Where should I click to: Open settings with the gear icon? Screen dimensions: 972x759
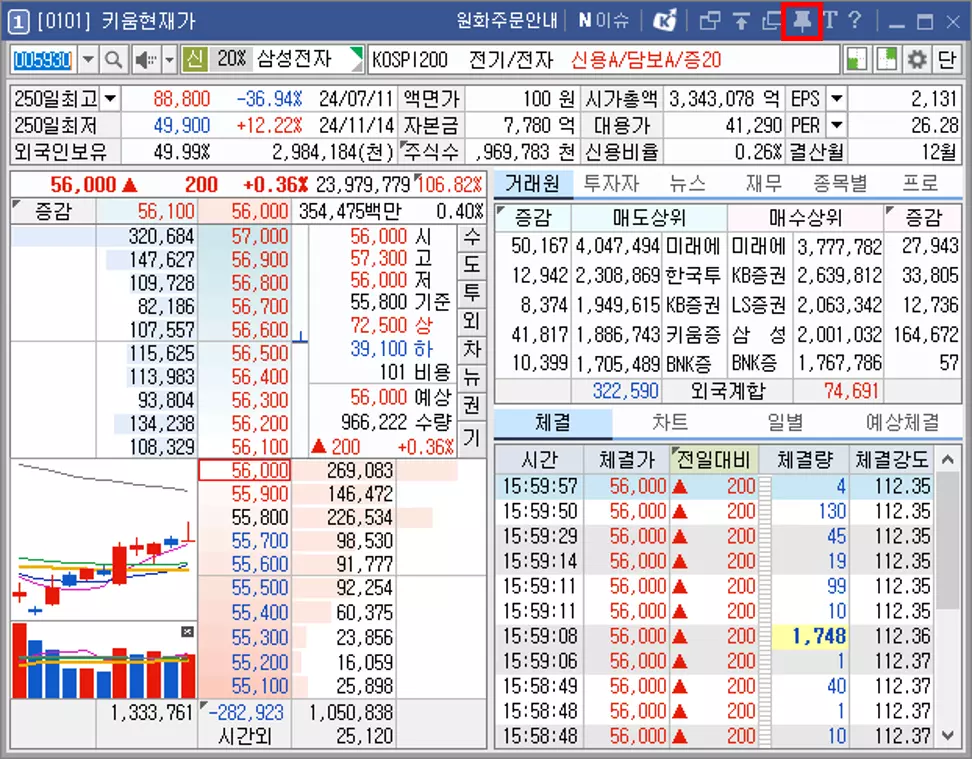click(916, 60)
